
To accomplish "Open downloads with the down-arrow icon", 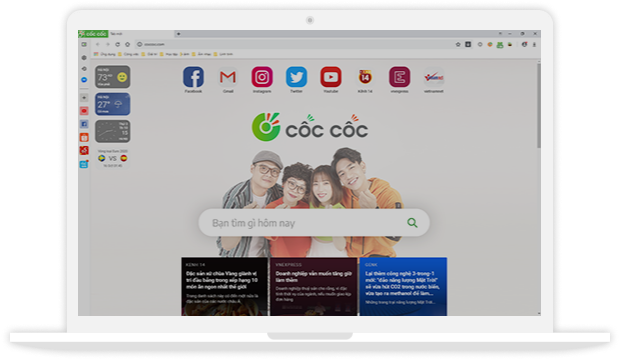I will [x=534, y=45].
